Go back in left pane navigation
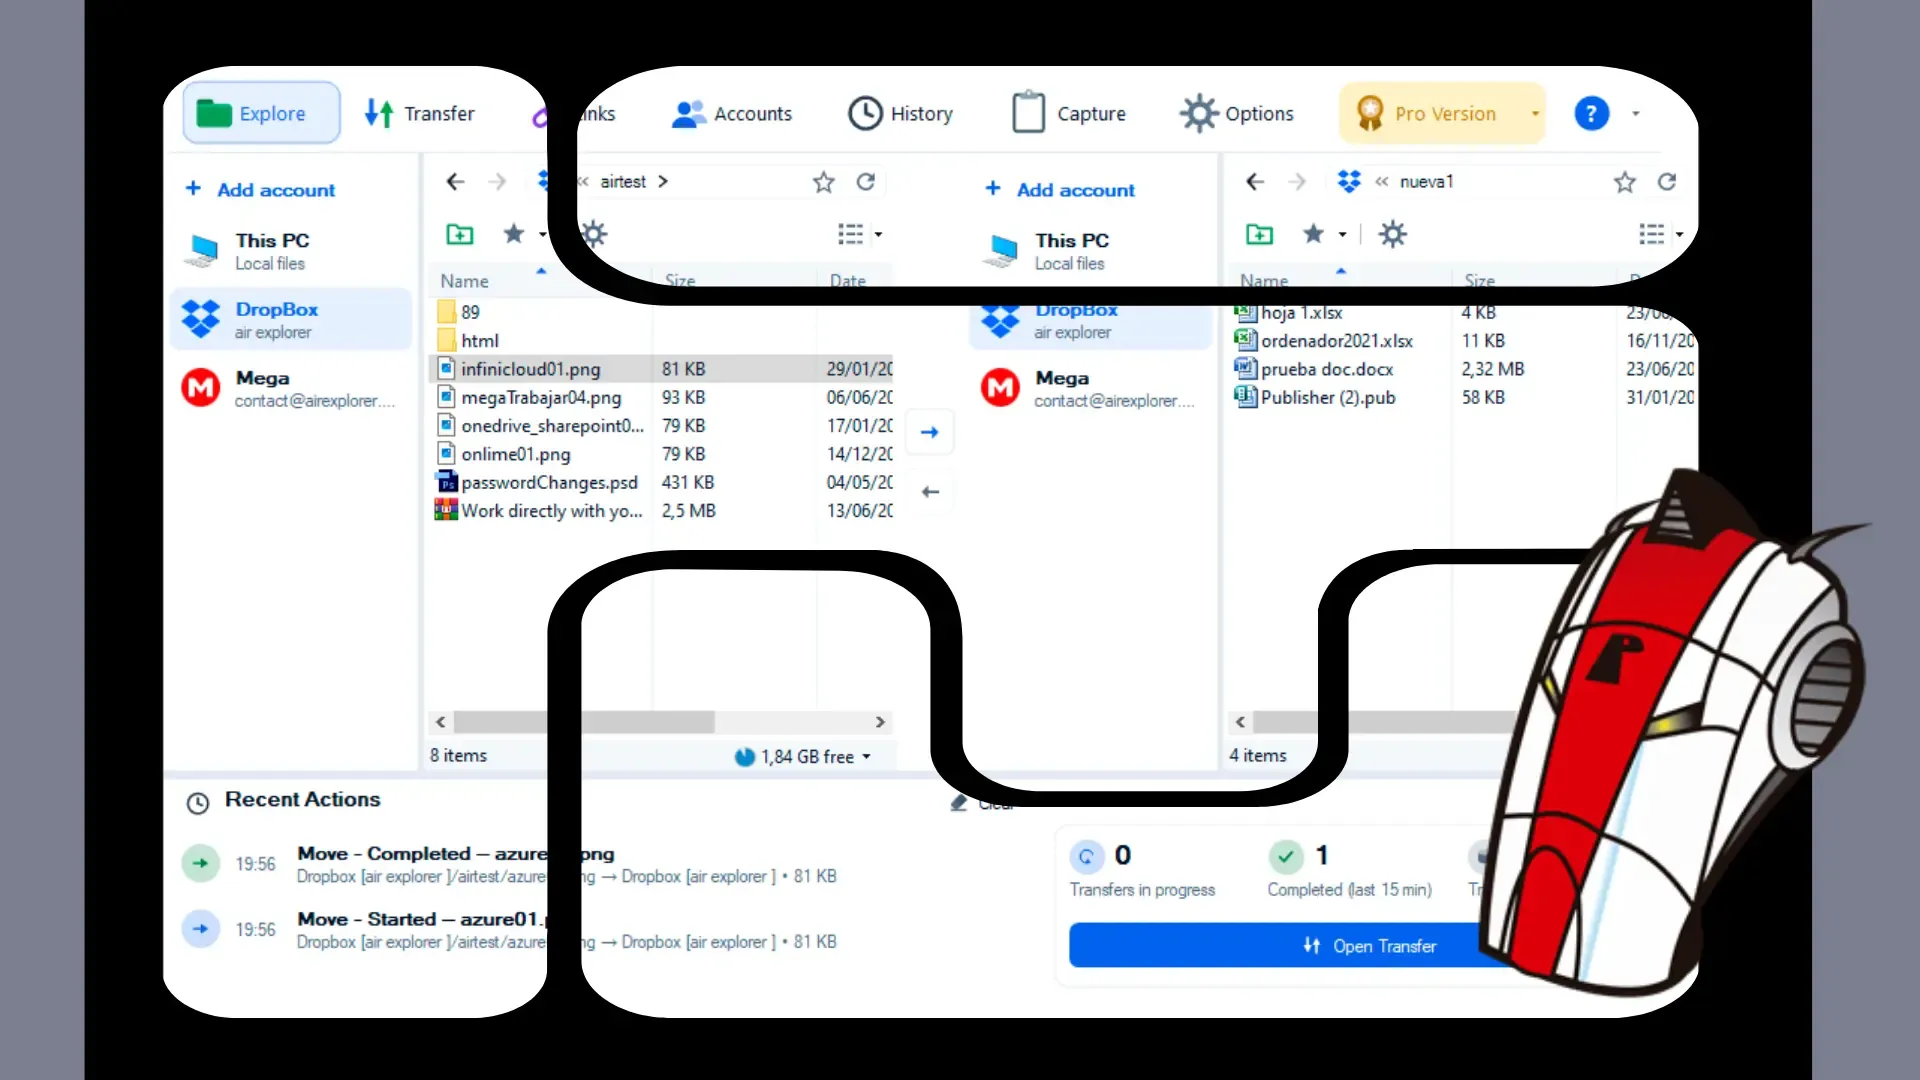The width and height of the screenshot is (1920, 1080). pos(455,182)
